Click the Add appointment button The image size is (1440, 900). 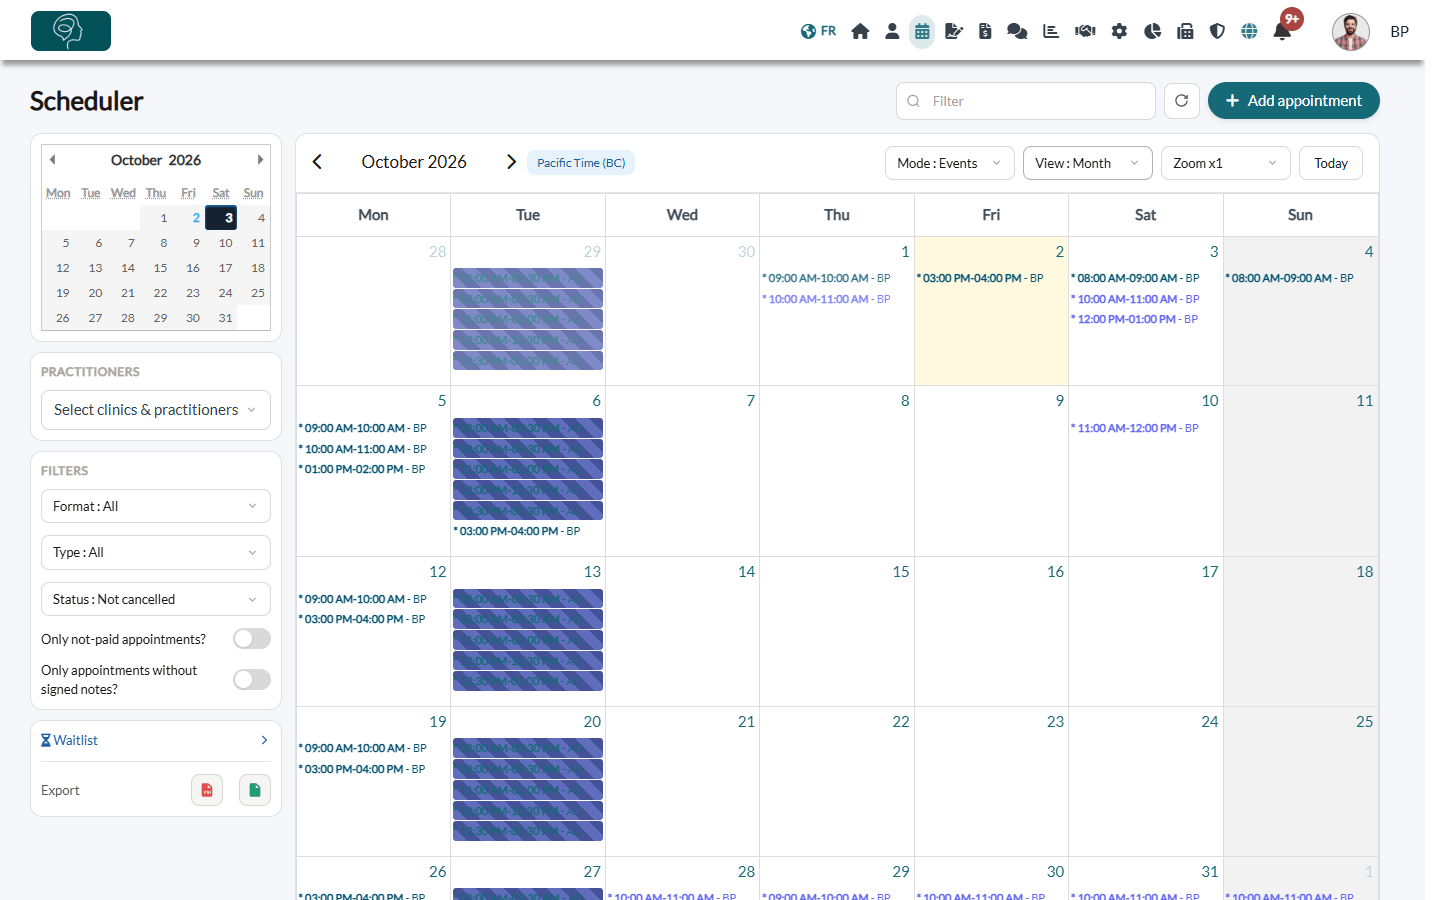[x=1294, y=101]
